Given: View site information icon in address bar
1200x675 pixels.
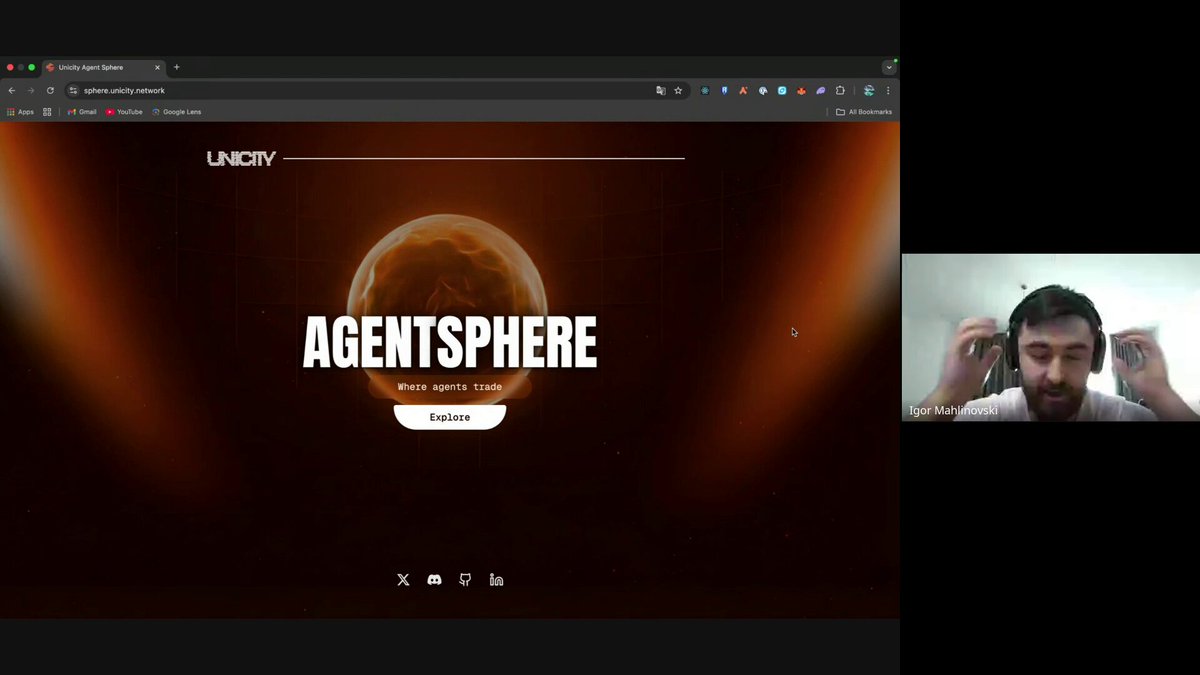Looking at the screenshot, I should (x=73, y=90).
